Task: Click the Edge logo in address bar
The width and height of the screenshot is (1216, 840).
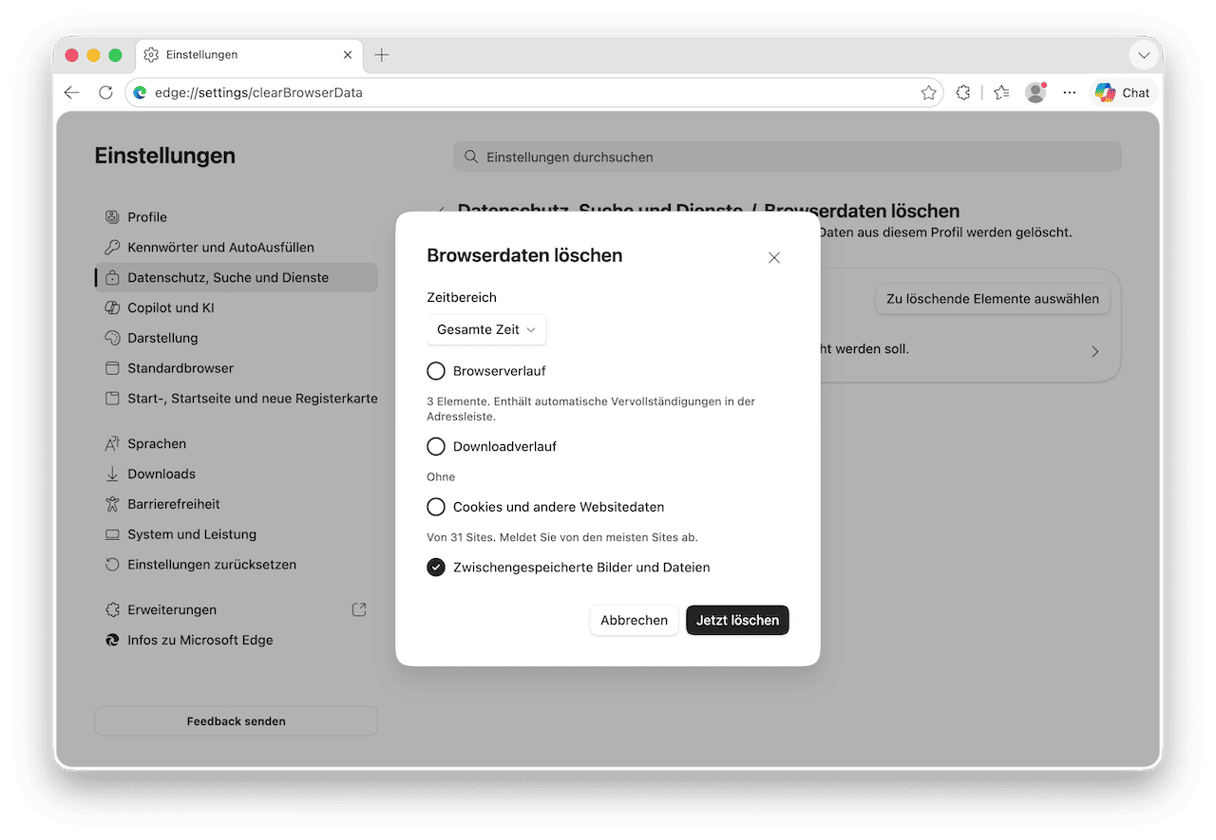Action: (140, 92)
